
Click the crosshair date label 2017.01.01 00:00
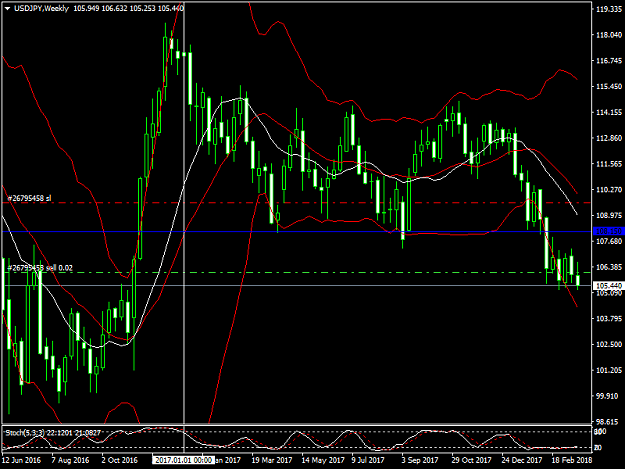183,460
